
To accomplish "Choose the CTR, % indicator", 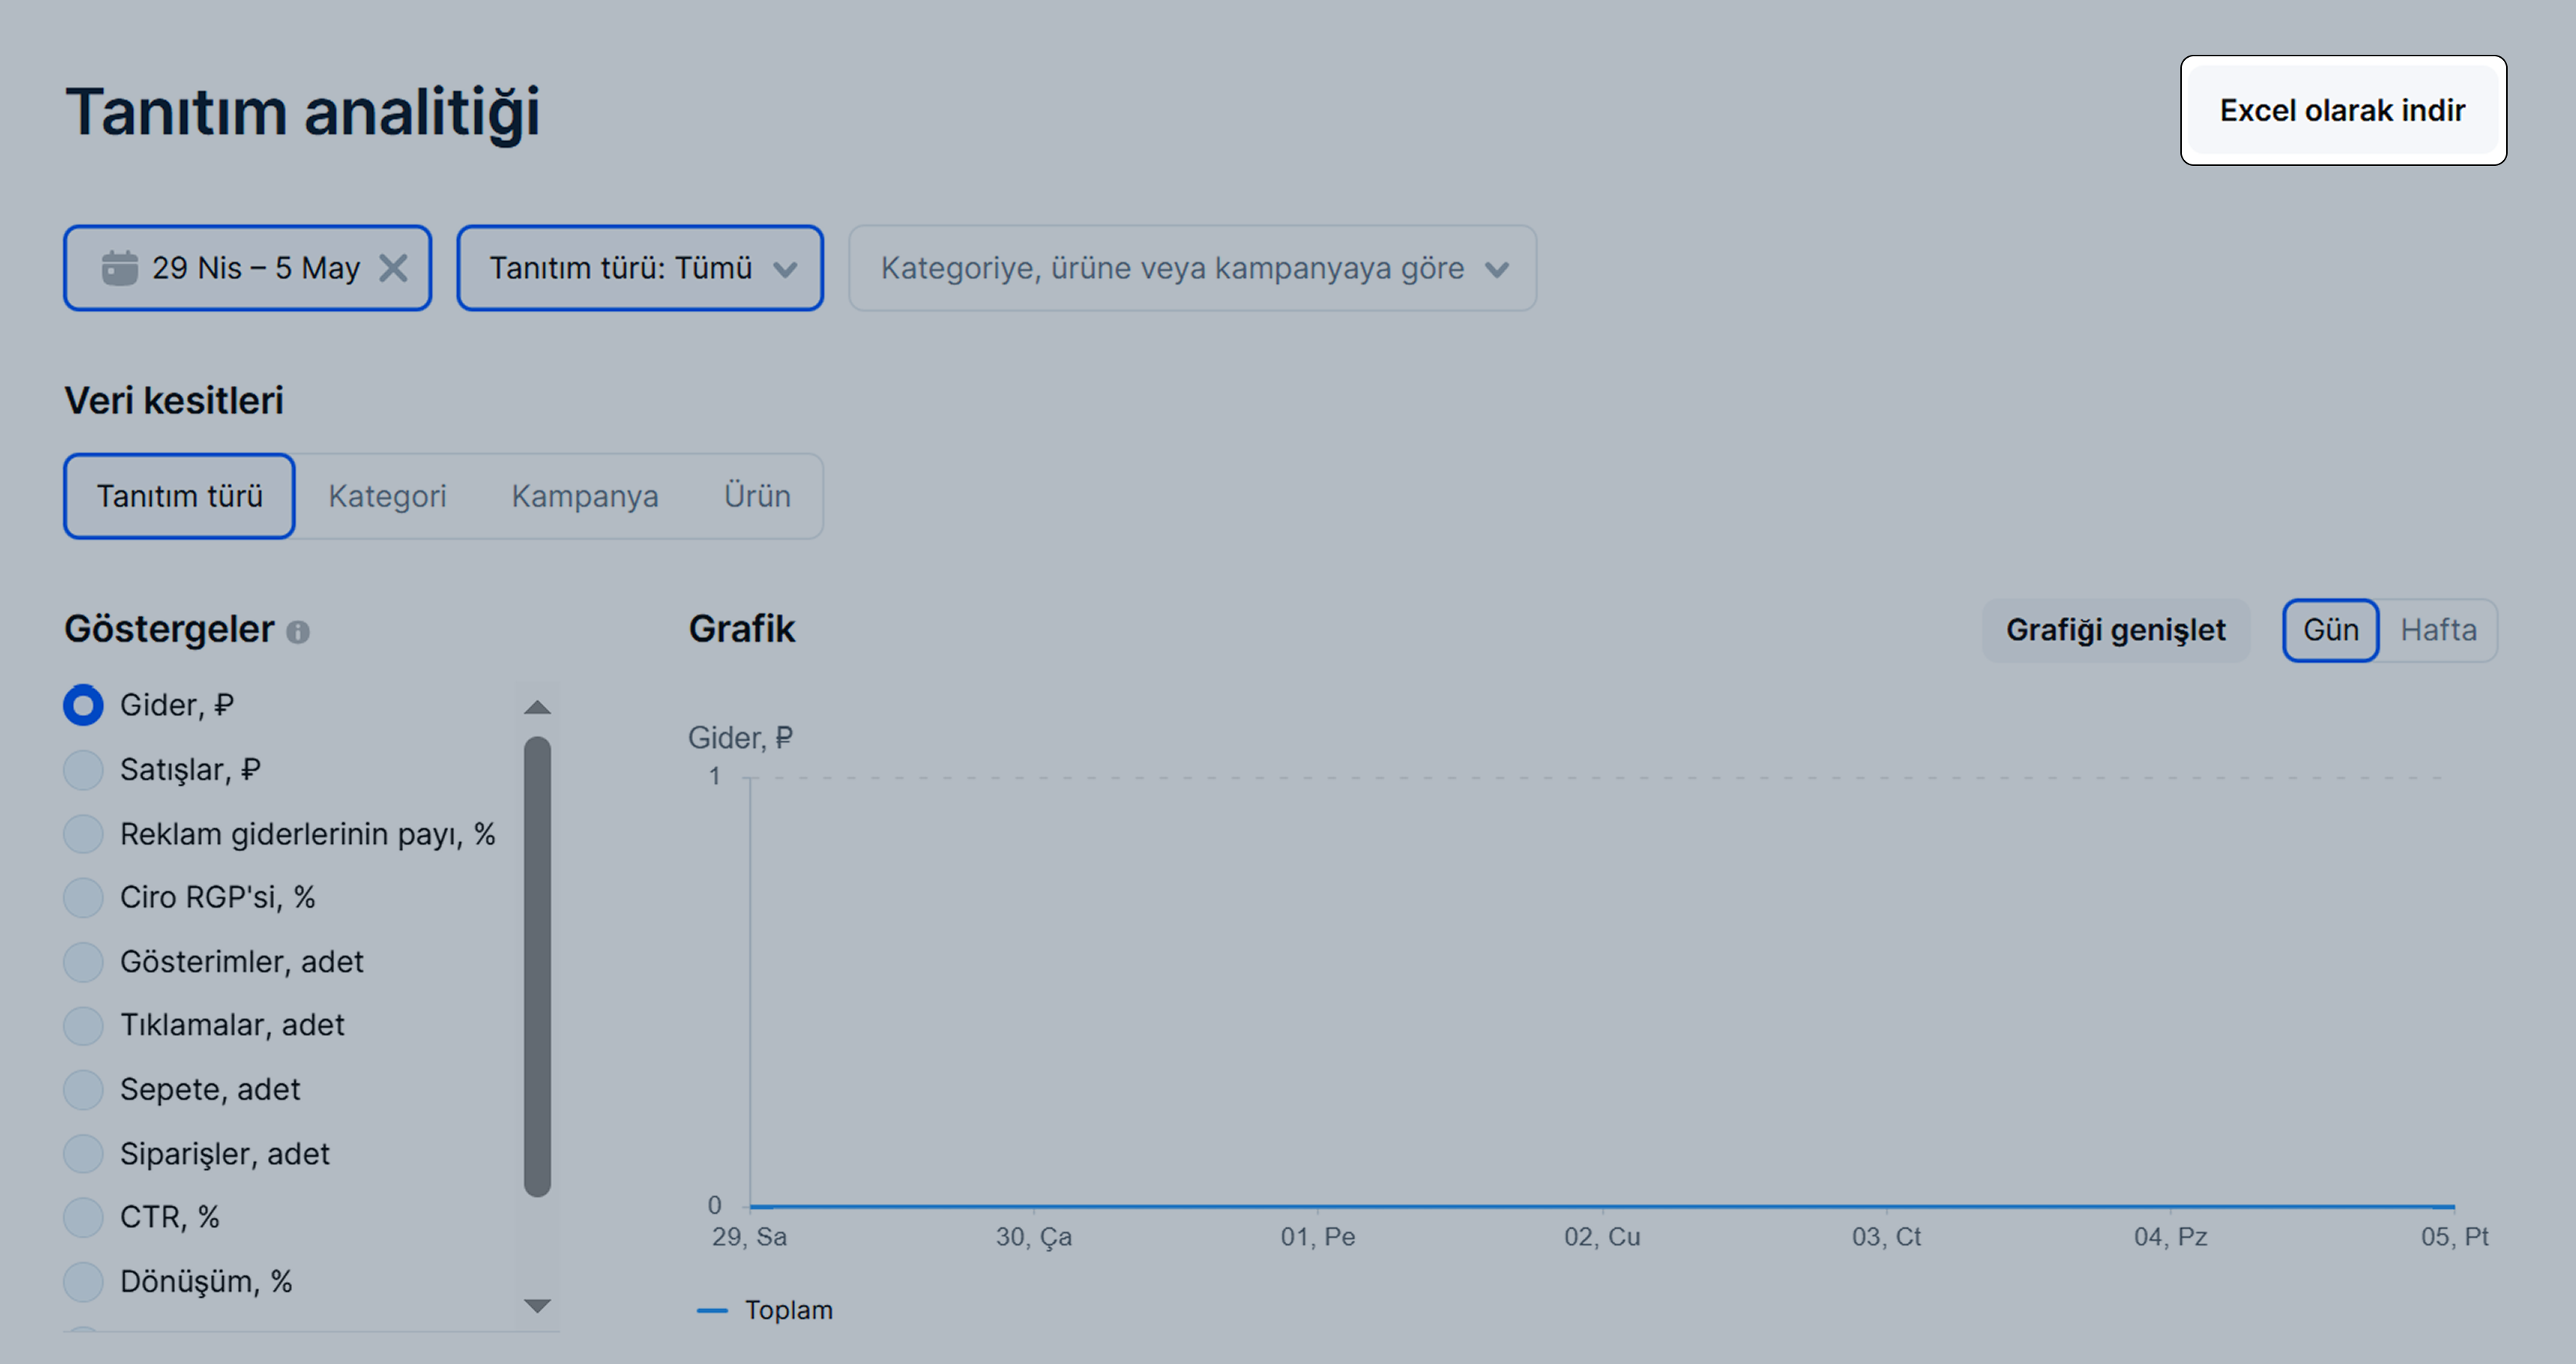I will (84, 1217).
